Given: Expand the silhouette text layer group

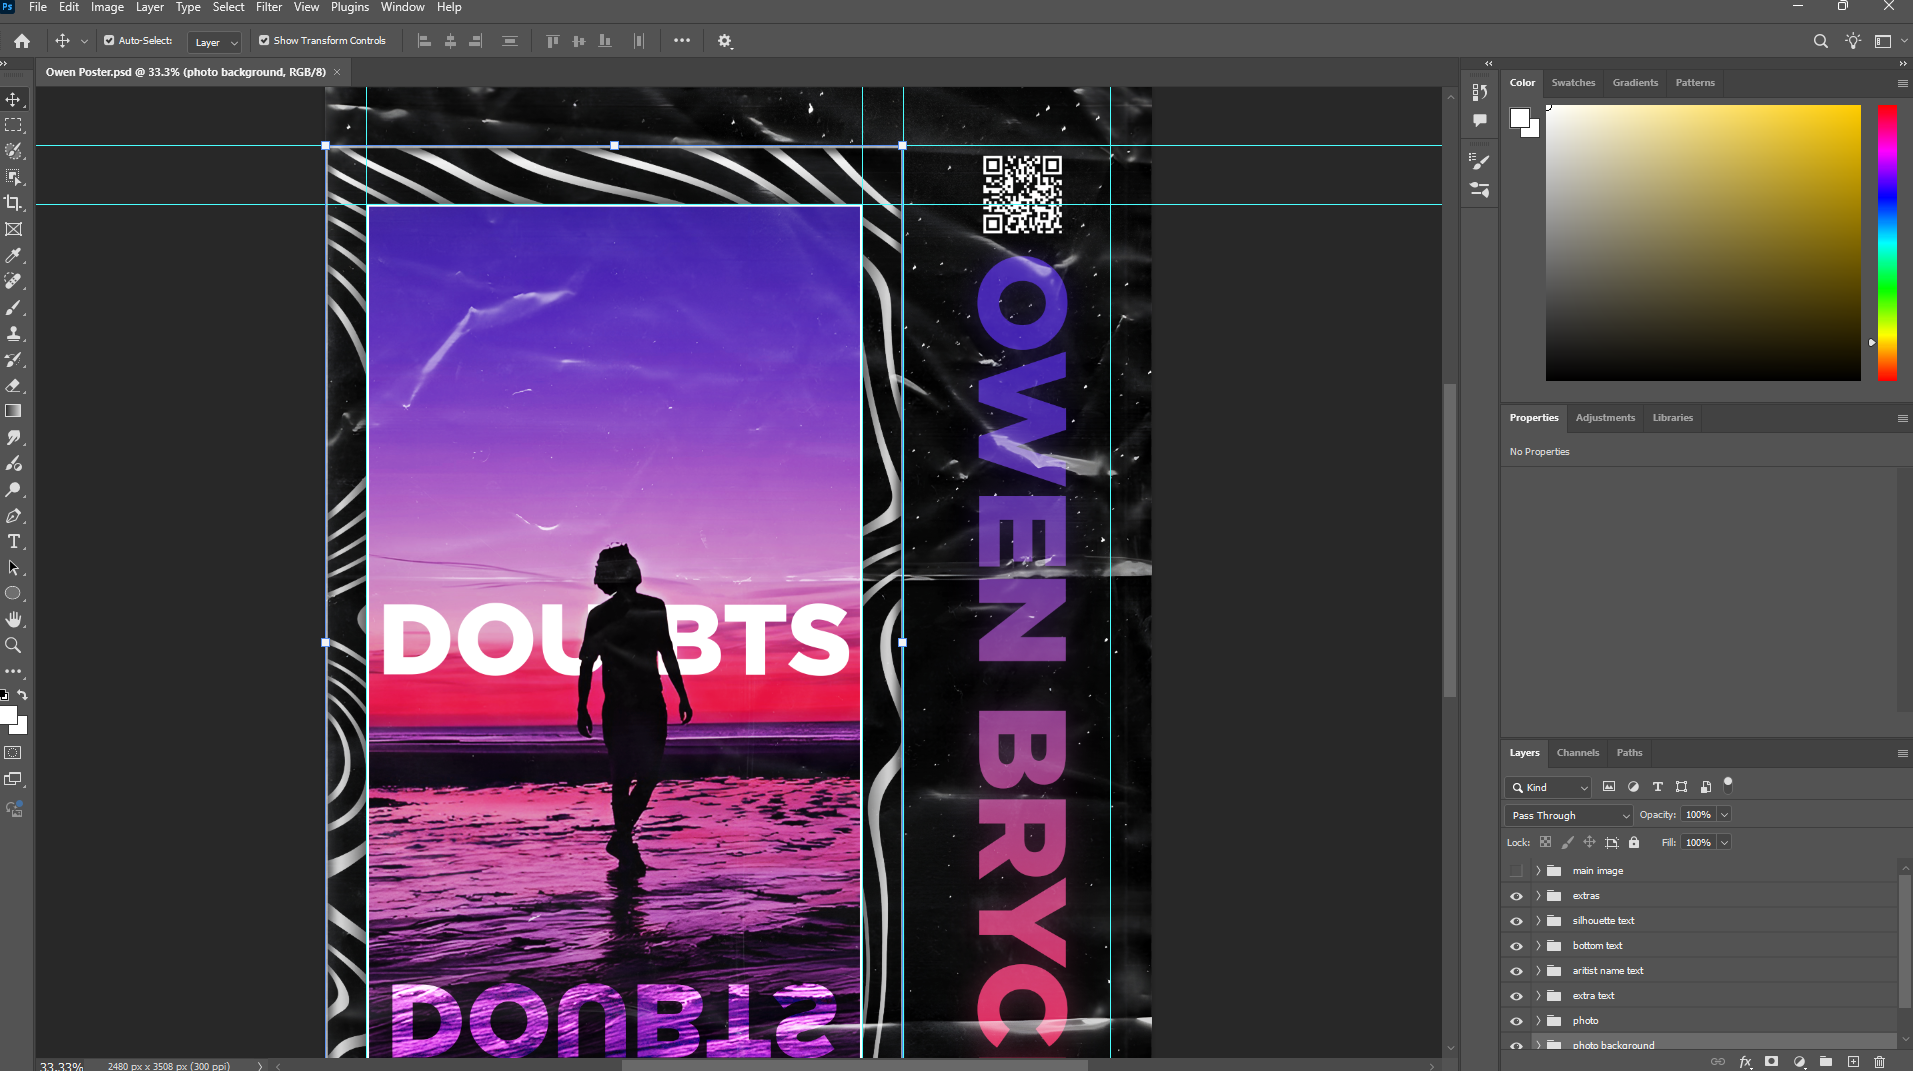Looking at the screenshot, I should click(x=1538, y=920).
